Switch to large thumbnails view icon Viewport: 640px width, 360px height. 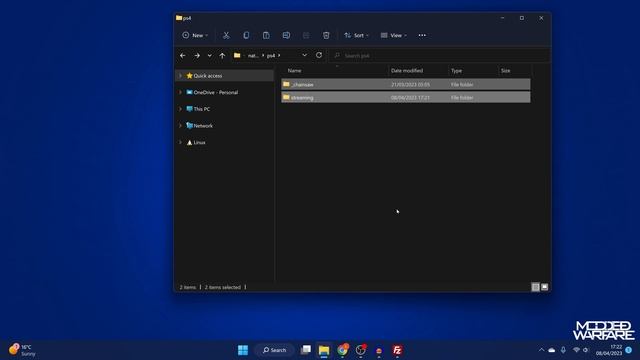(x=544, y=287)
